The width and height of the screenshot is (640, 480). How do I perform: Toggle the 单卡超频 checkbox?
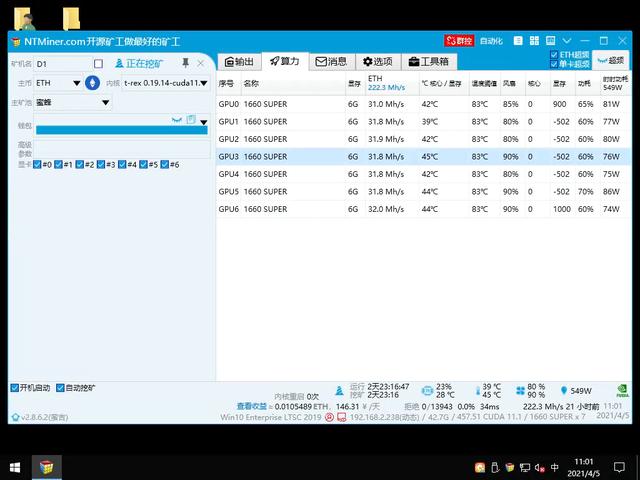click(x=554, y=64)
